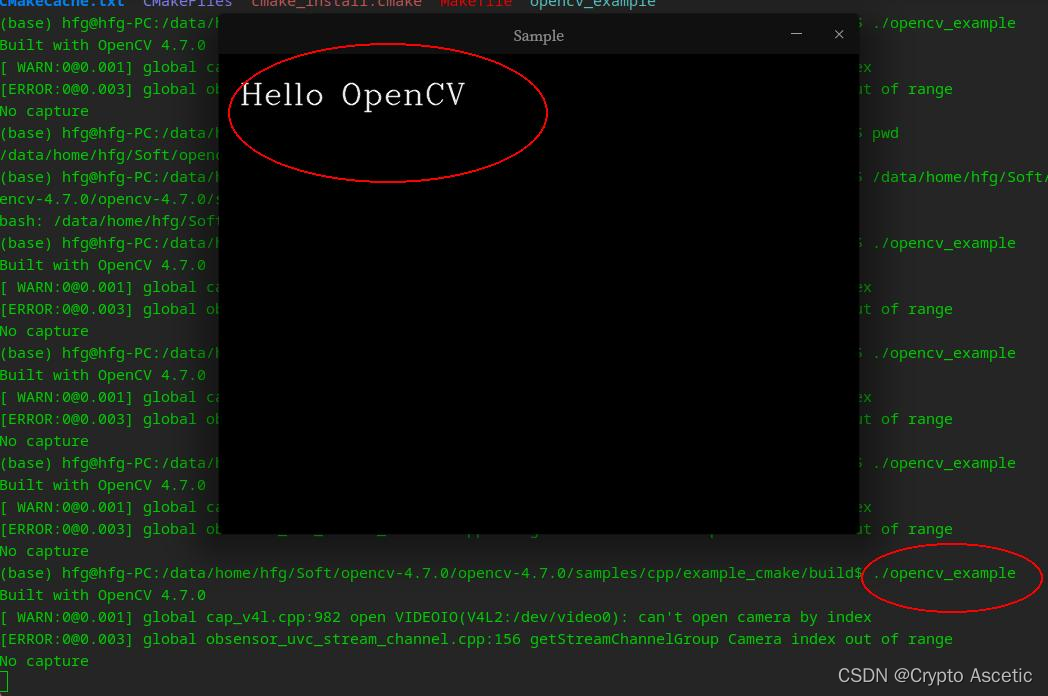
Task: Click the line starting with bash: /data/home
Action: point(110,221)
